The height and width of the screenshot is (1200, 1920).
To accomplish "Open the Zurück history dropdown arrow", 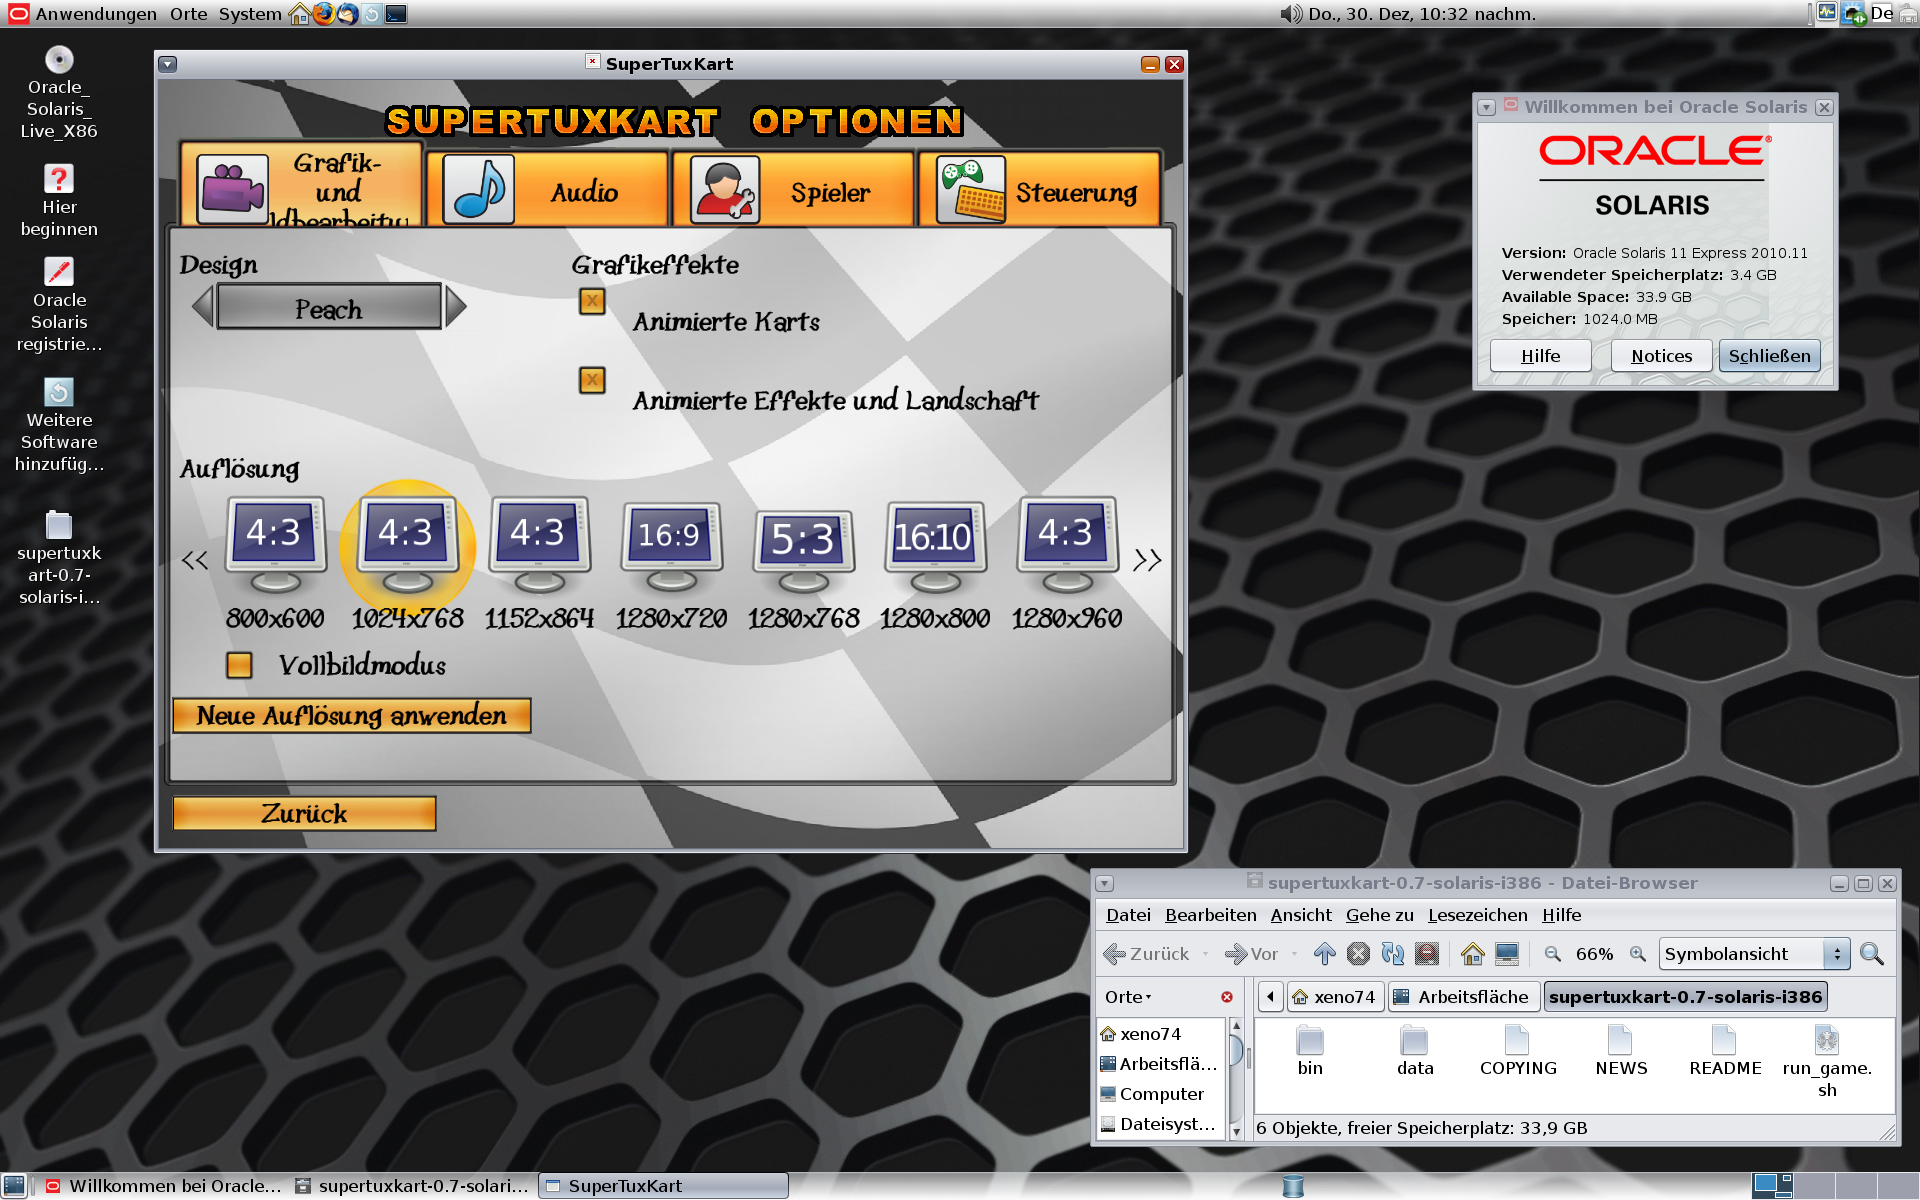I will (x=1205, y=954).
